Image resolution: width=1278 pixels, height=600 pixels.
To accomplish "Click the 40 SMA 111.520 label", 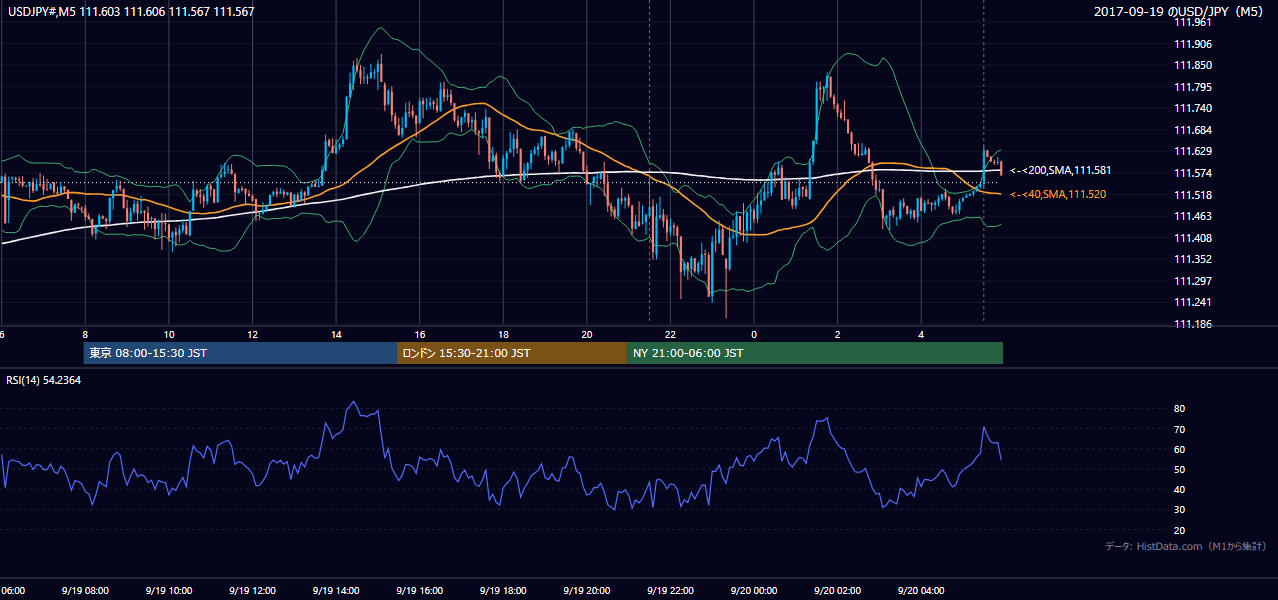I will point(1058,194).
